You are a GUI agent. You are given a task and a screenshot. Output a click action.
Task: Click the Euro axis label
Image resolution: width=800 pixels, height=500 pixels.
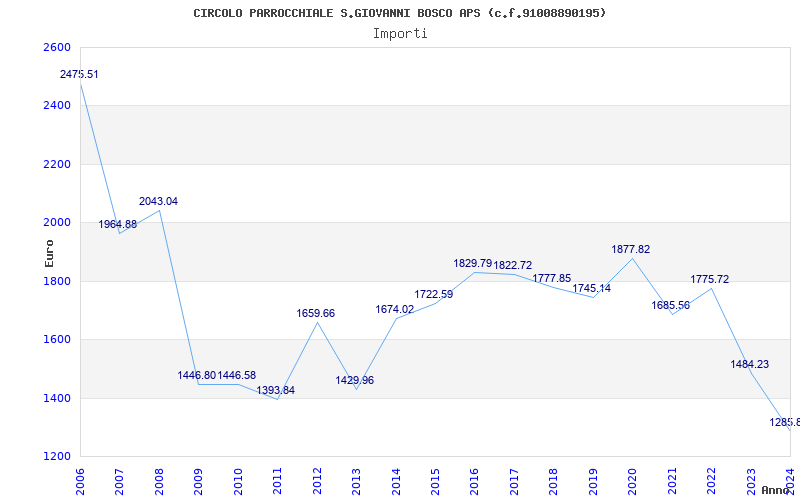coord(49,254)
